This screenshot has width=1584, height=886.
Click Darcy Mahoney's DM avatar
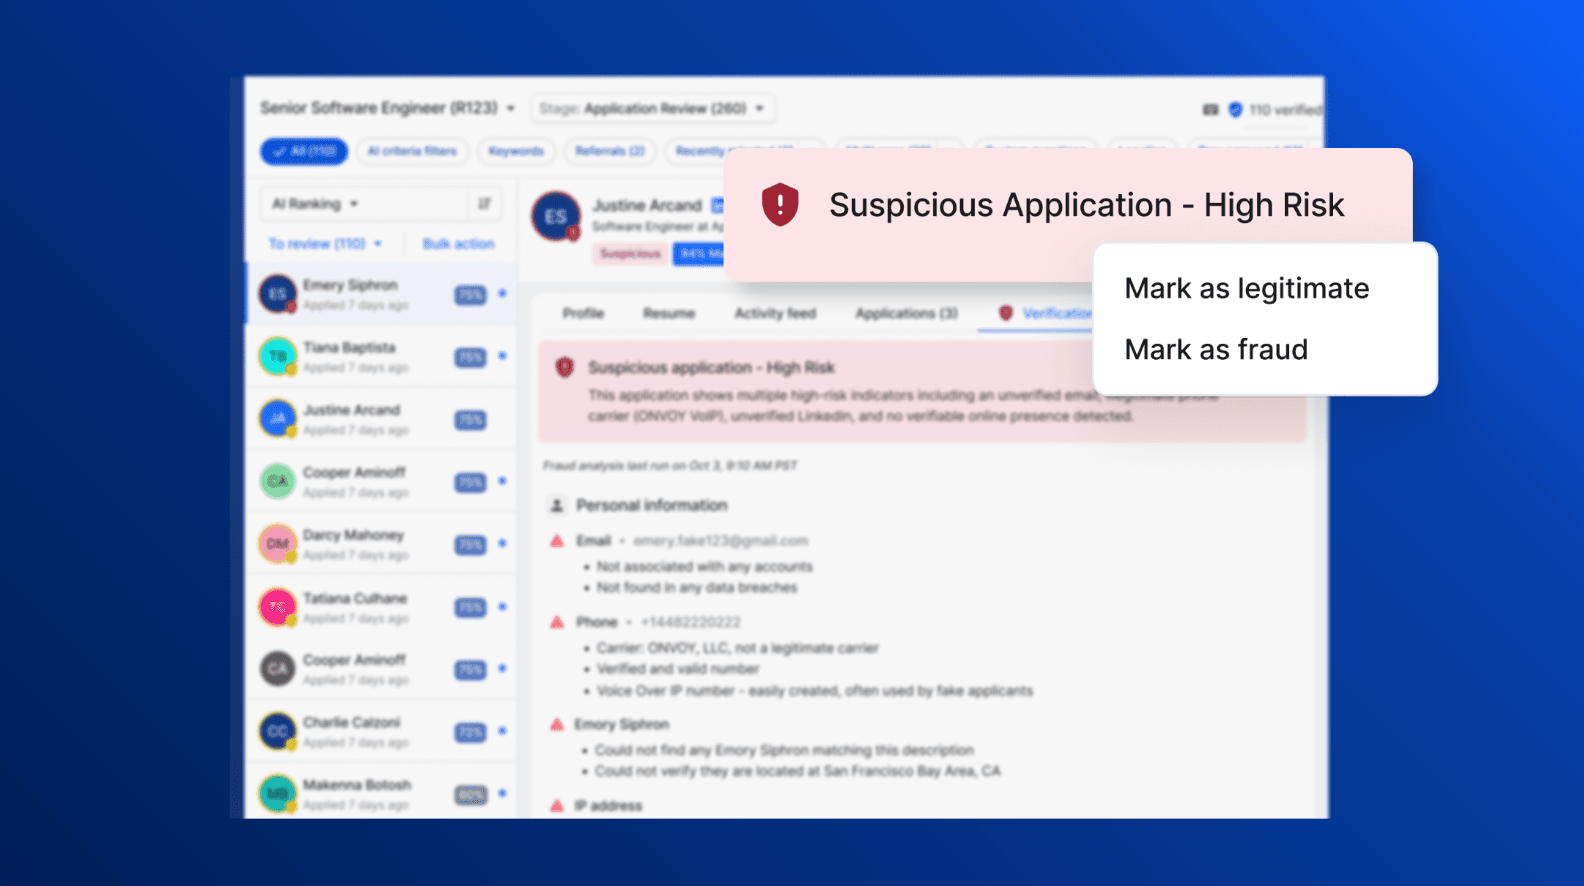(x=278, y=544)
